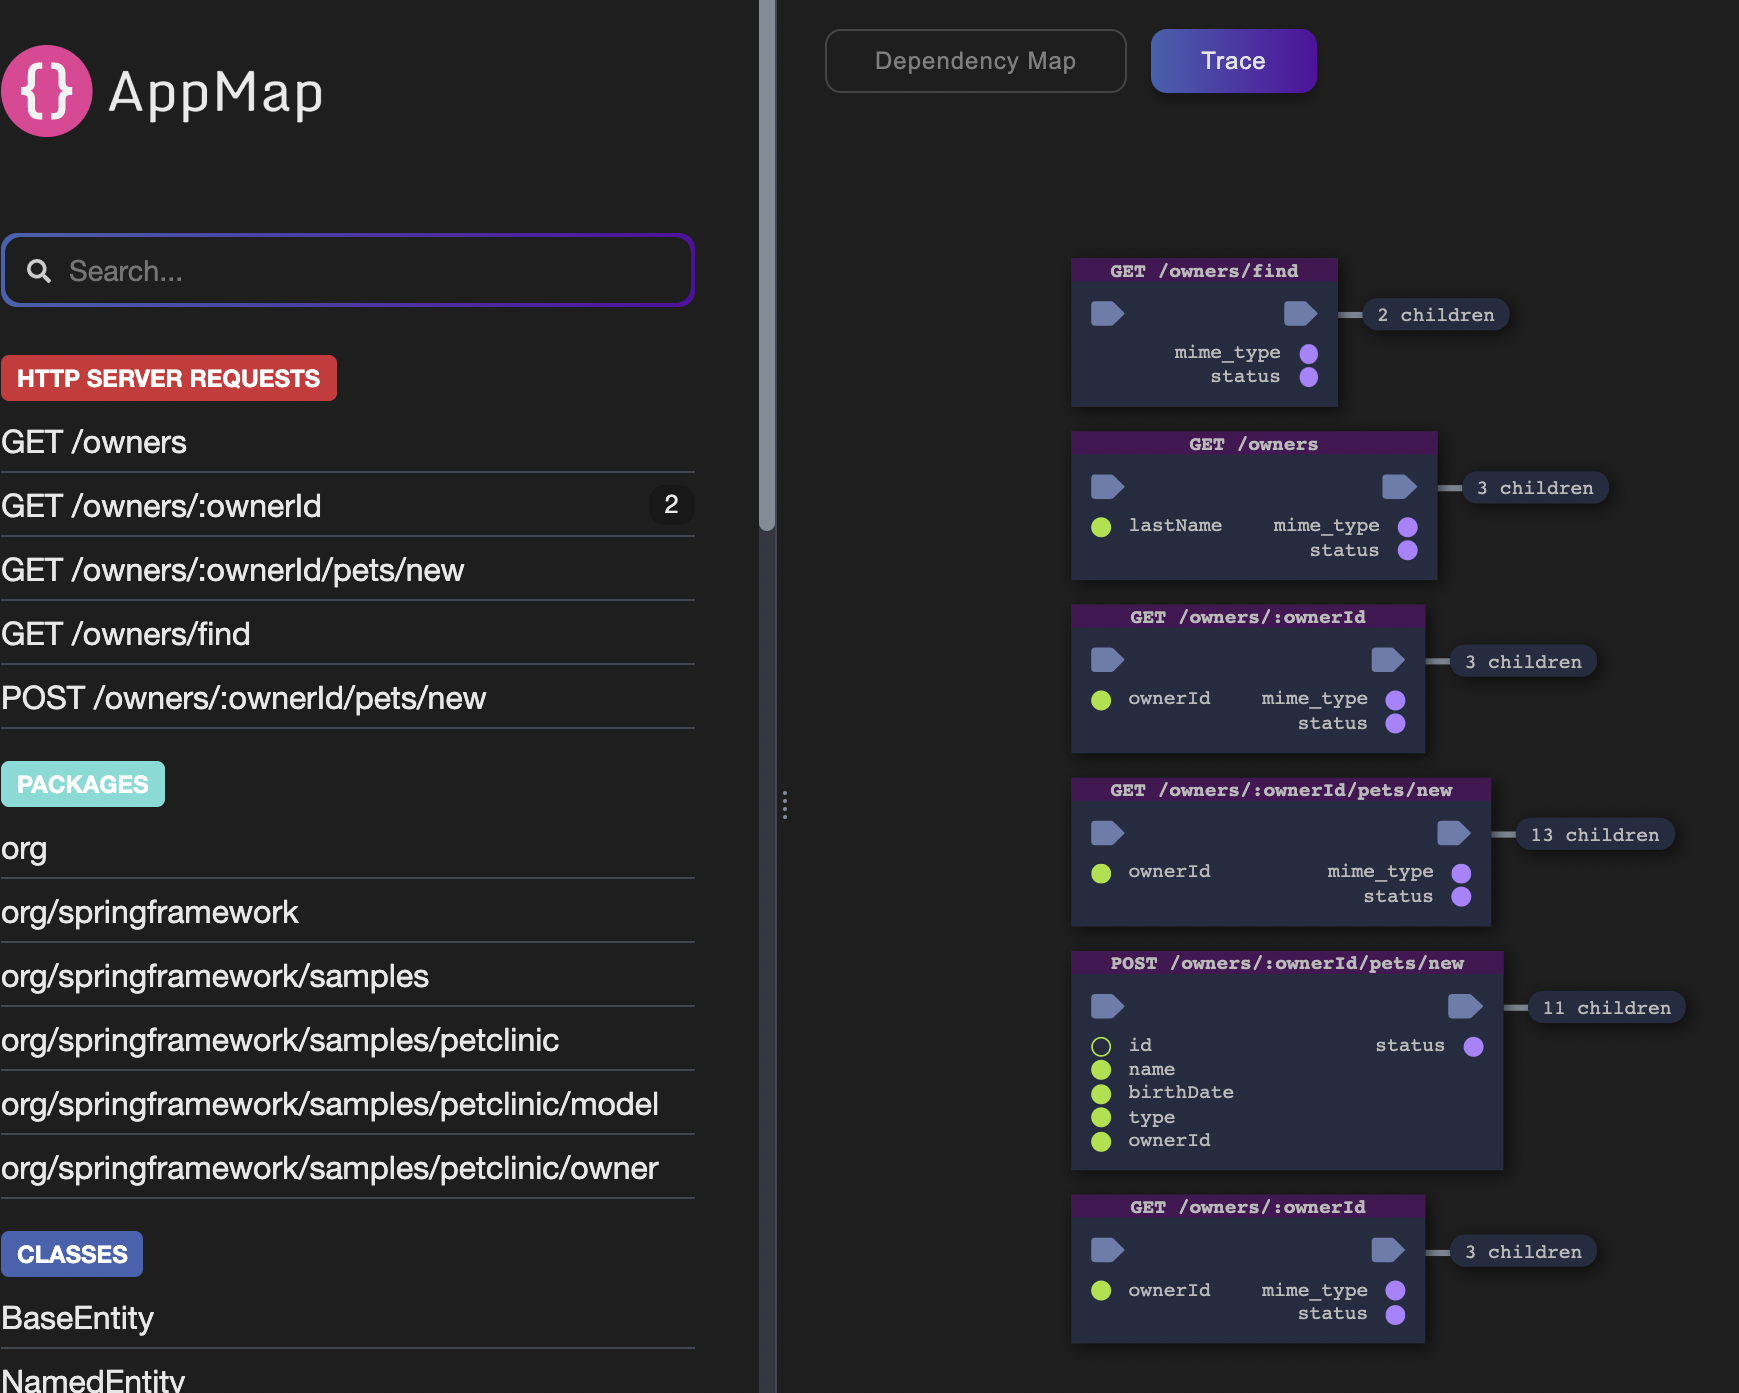The height and width of the screenshot is (1393, 1739).
Task: Click the inbound arrow icon on GET /owners/find node
Action: click(x=1106, y=313)
